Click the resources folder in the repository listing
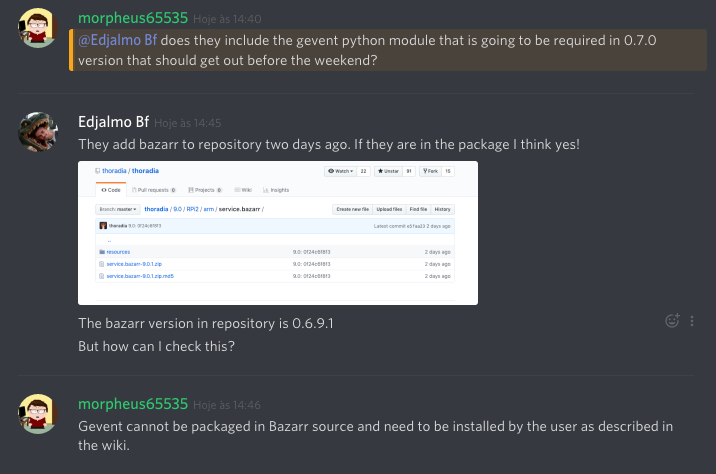 (119, 251)
